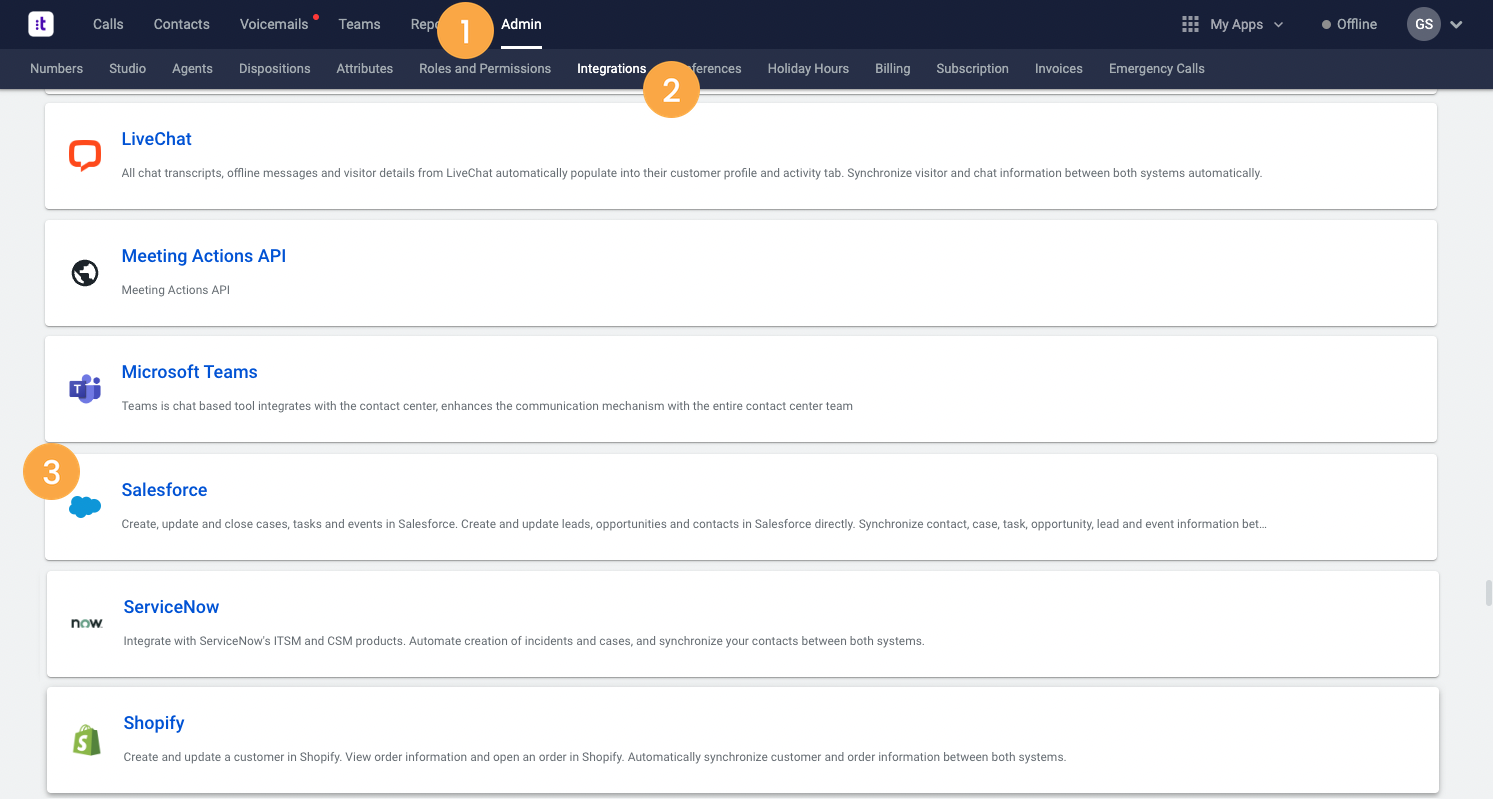Open Subscription section
Image resolution: width=1493 pixels, height=799 pixels.
(x=972, y=68)
